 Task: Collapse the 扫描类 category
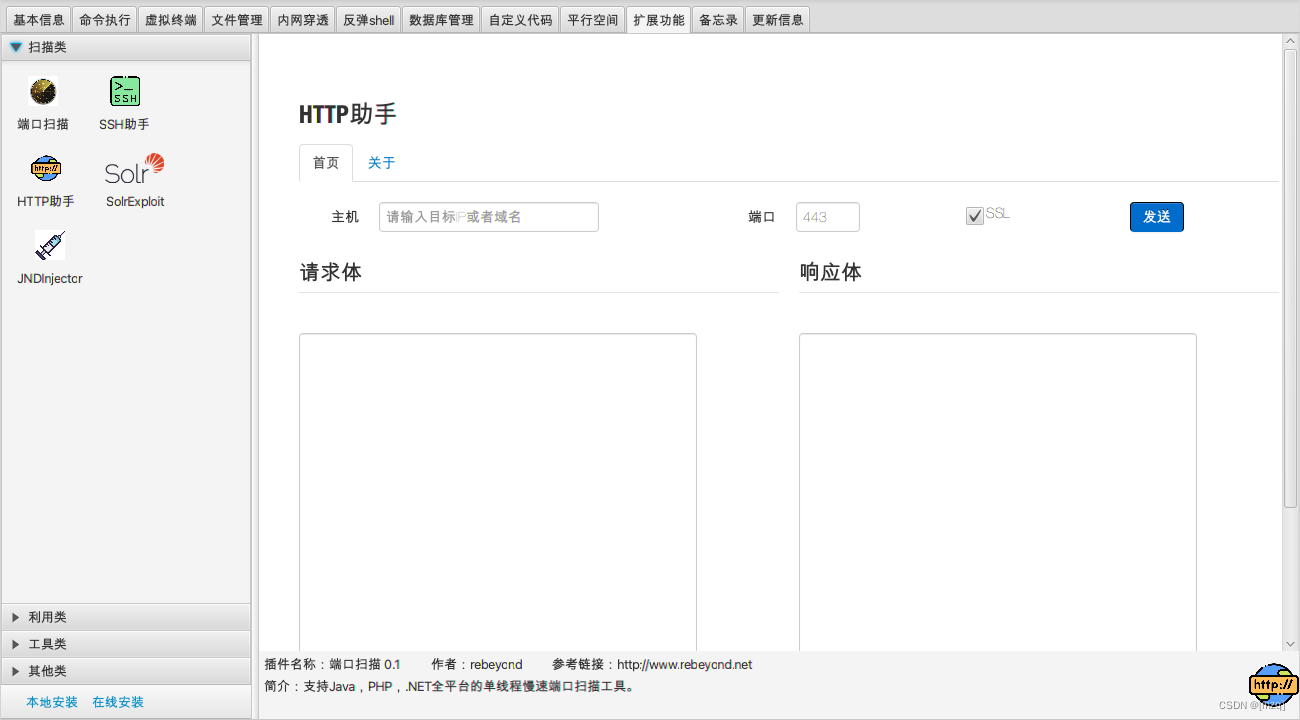pyautogui.click(x=126, y=47)
